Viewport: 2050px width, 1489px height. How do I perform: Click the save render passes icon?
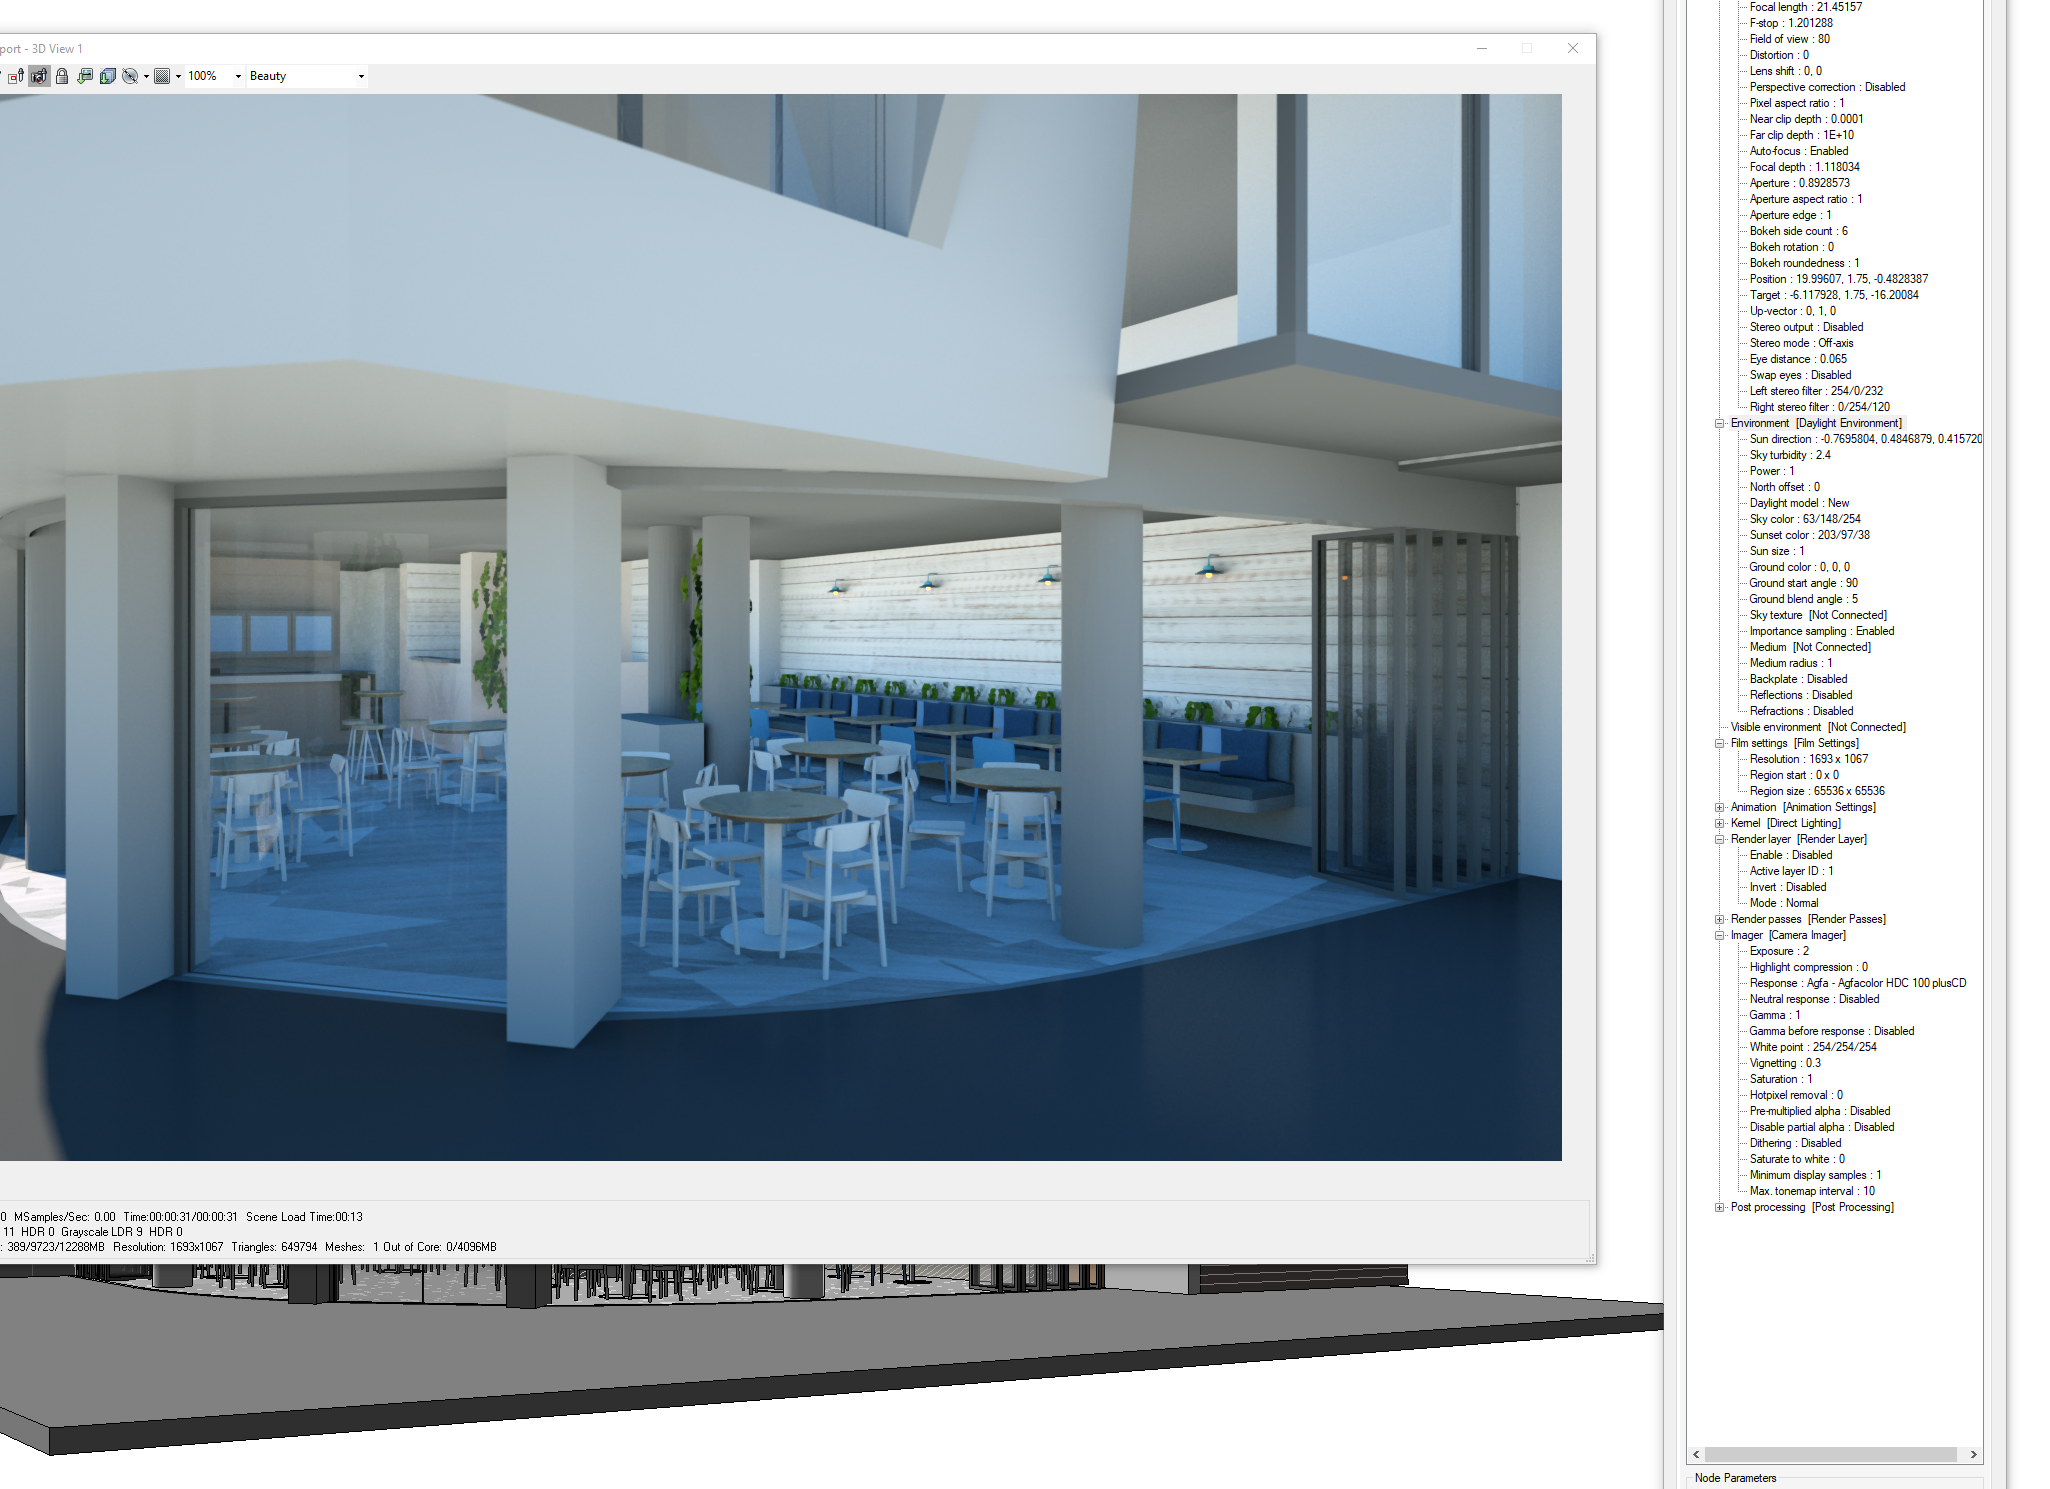click(x=108, y=76)
